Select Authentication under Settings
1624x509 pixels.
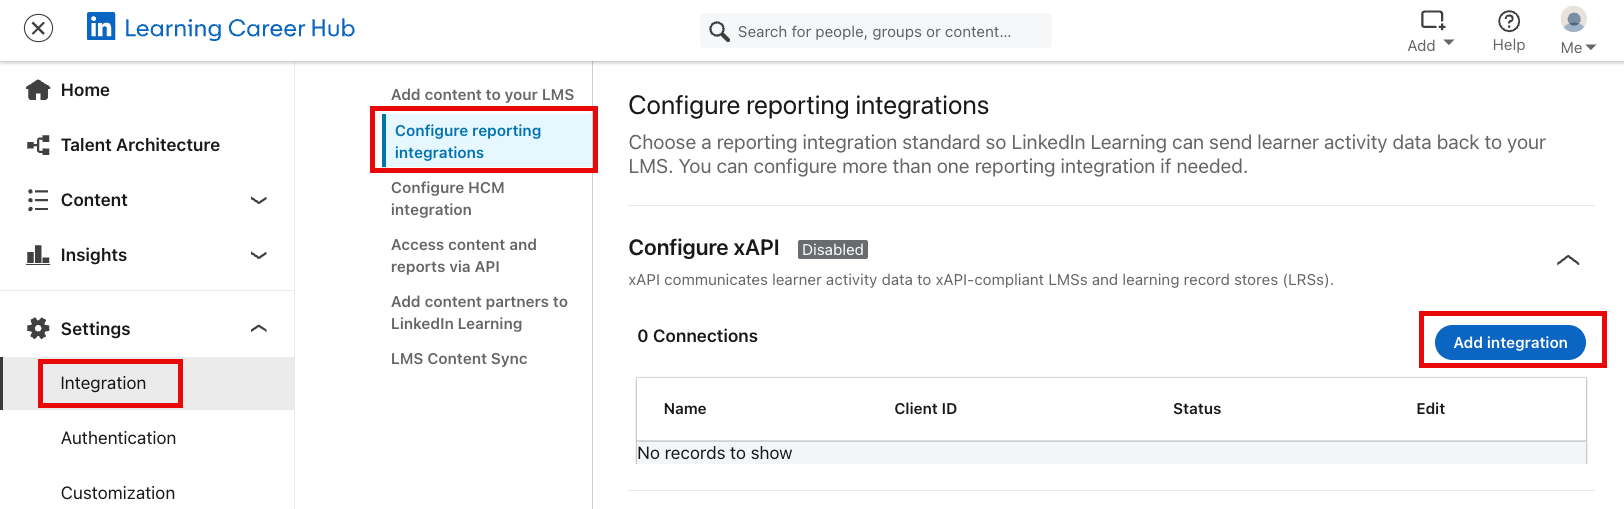click(118, 438)
